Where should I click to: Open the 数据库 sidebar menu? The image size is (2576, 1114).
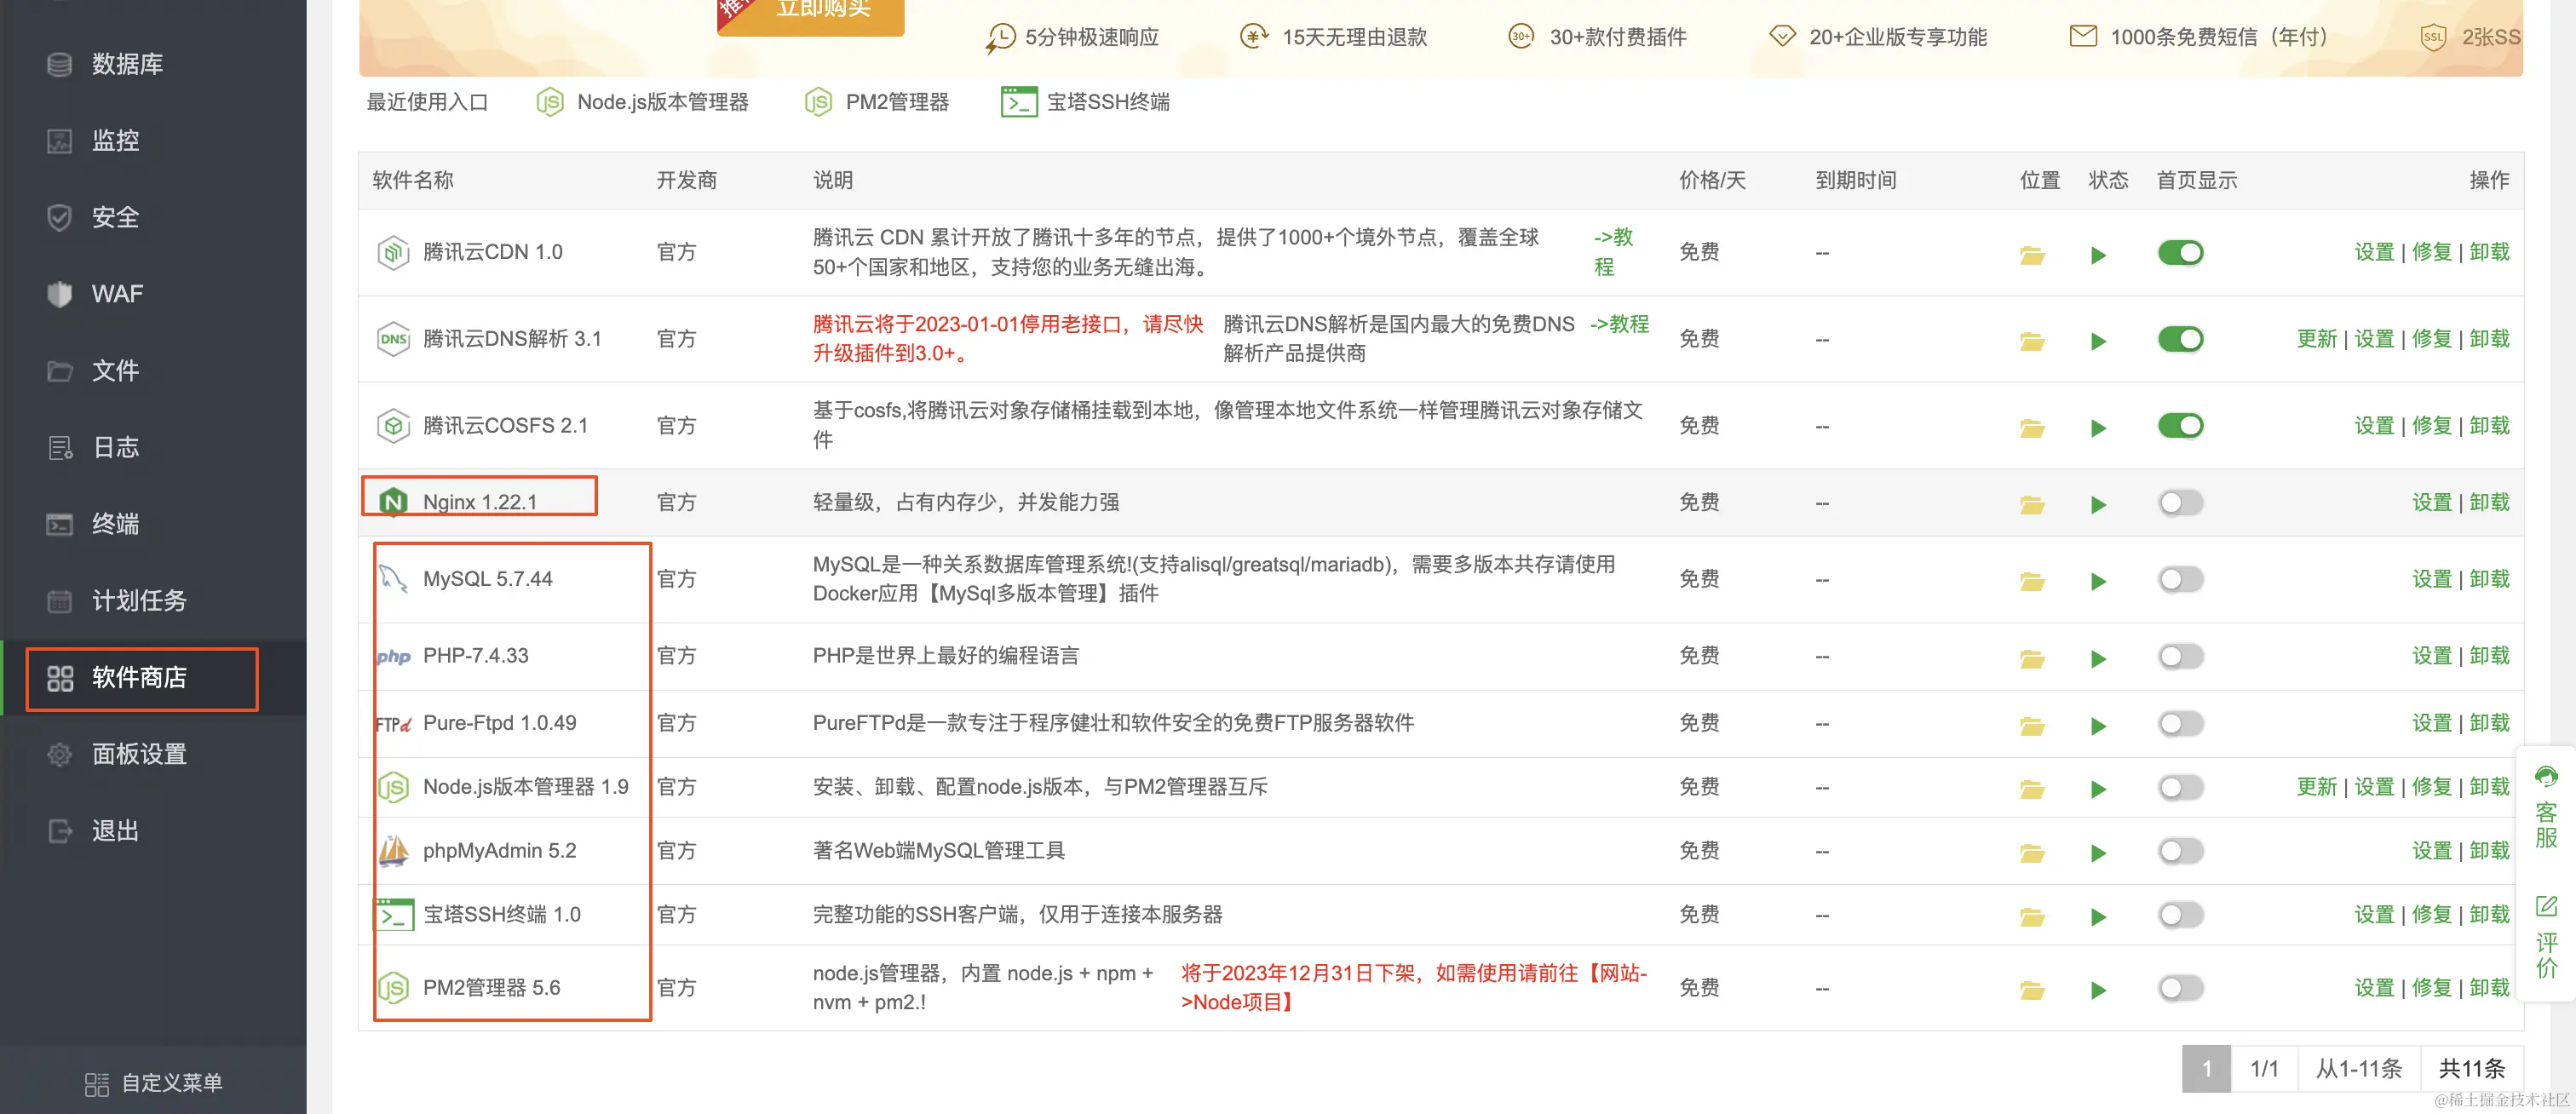tap(126, 64)
